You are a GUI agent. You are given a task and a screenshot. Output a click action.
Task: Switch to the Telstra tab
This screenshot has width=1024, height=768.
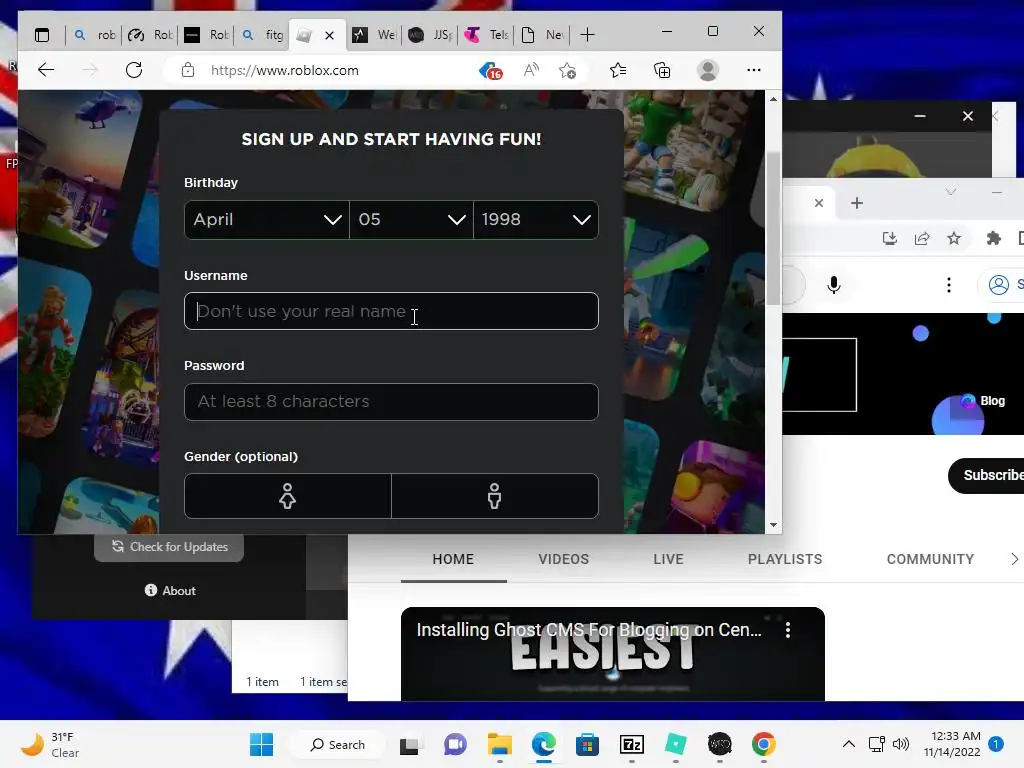pos(487,35)
